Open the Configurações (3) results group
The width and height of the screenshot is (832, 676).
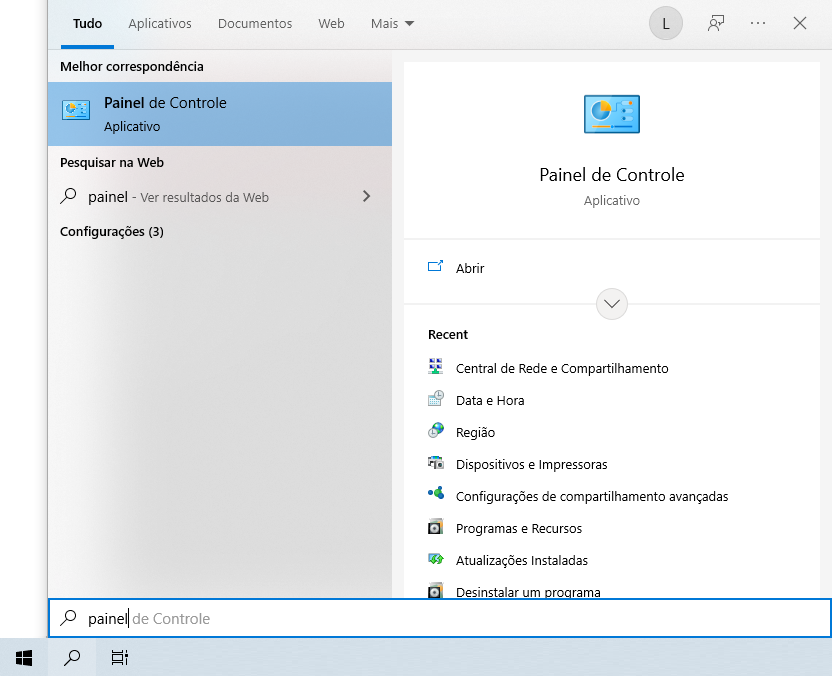pyautogui.click(x=112, y=231)
